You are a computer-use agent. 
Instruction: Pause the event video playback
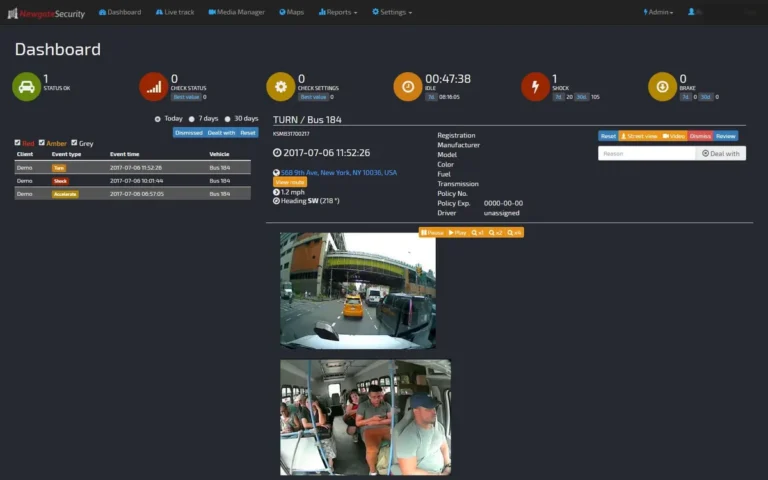432,233
